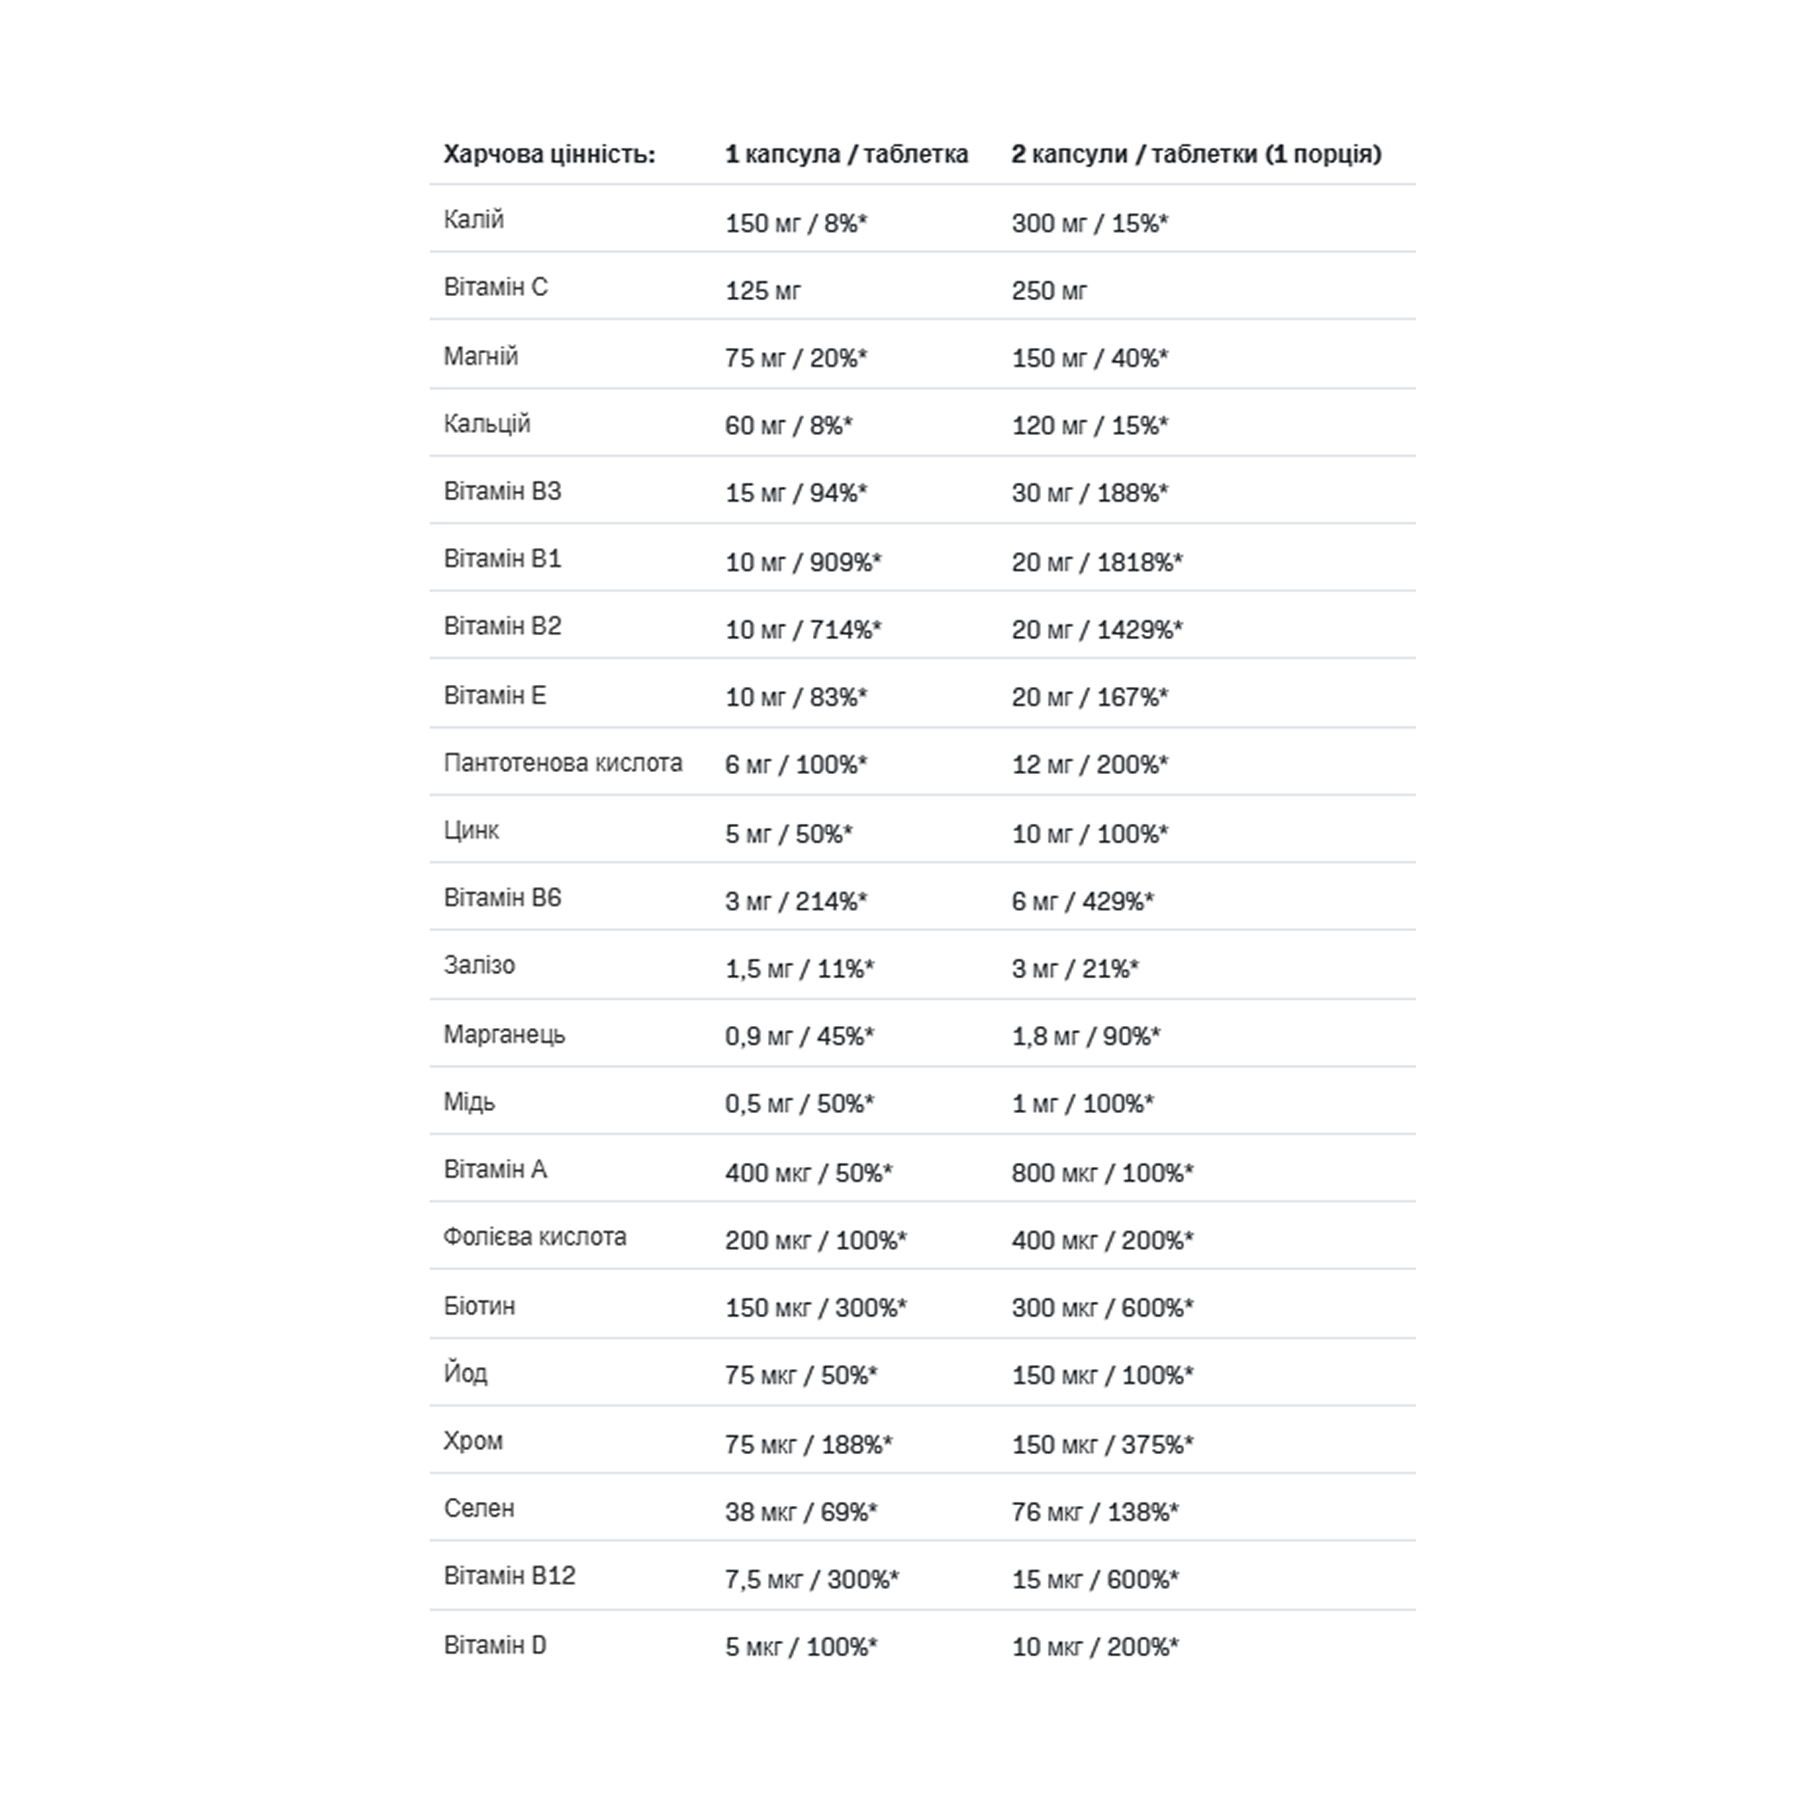
Task: Click the 'Пантотенова кислота' label
Action: [x=563, y=762]
